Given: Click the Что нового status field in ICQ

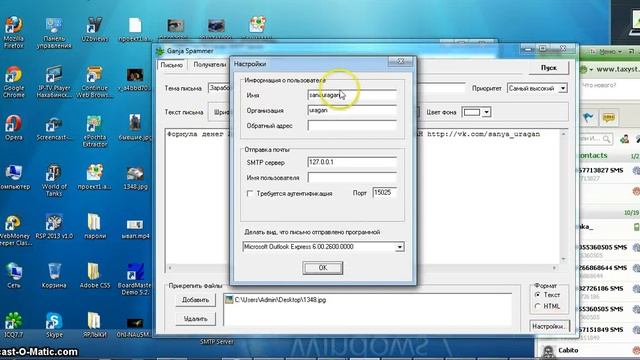Looking at the screenshot, I should tap(610, 85).
